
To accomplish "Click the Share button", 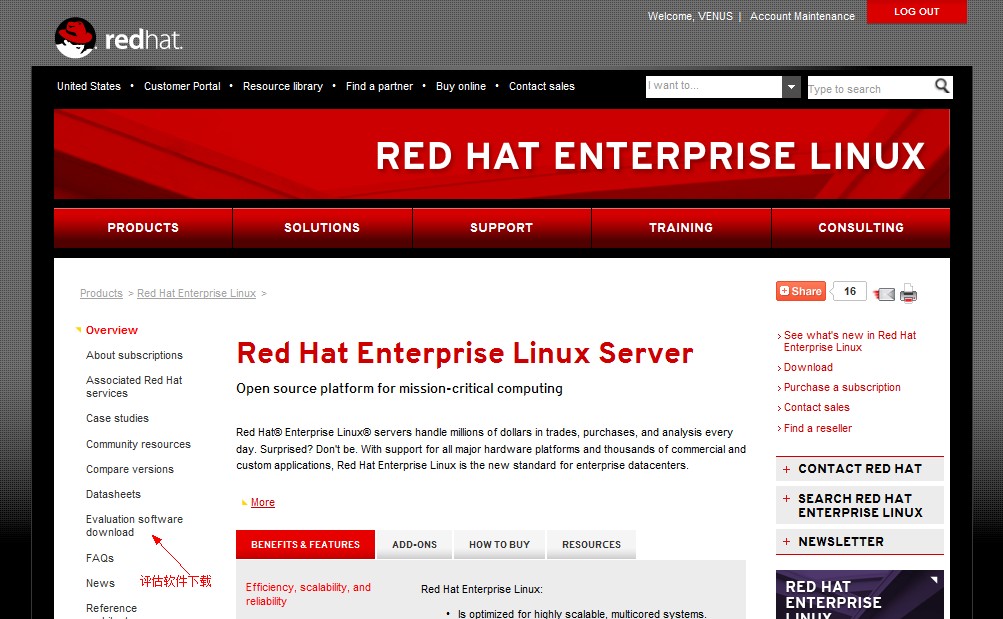I will pos(801,291).
